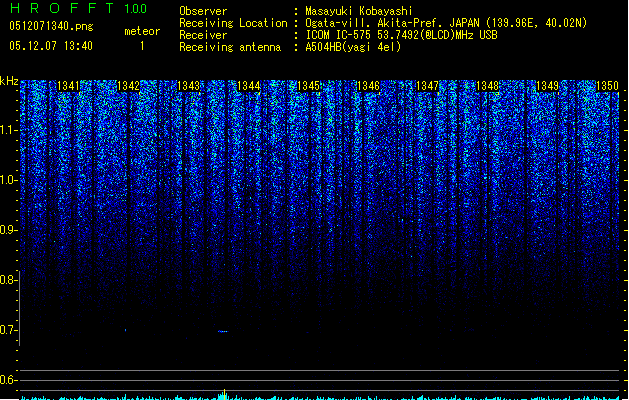Click the 1342 time marker
Image resolution: width=629 pixels, height=400 pixels.
click(x=128, y=86)
